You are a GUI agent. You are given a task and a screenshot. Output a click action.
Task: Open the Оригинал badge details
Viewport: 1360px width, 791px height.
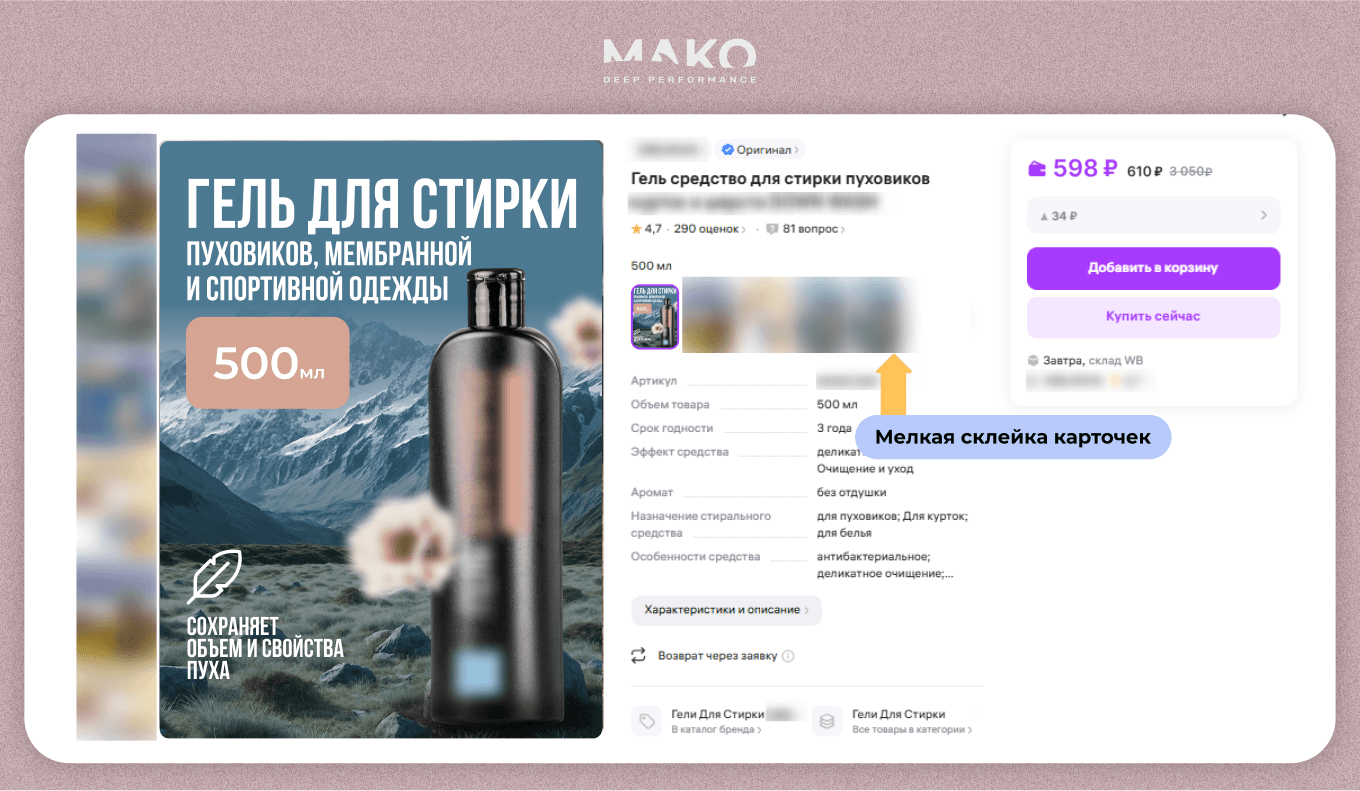tap(759, 150)
